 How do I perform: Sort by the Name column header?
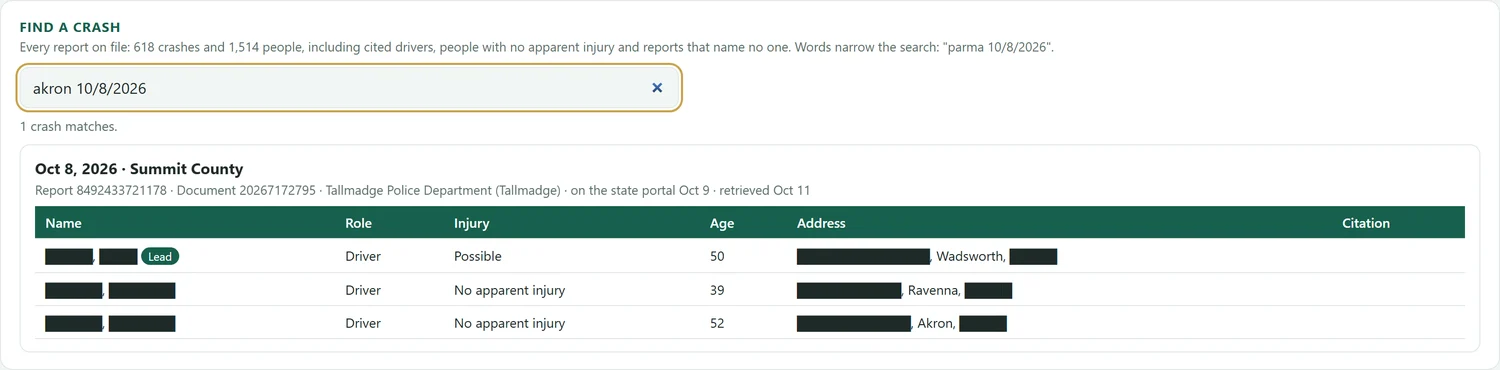(64, 223)
